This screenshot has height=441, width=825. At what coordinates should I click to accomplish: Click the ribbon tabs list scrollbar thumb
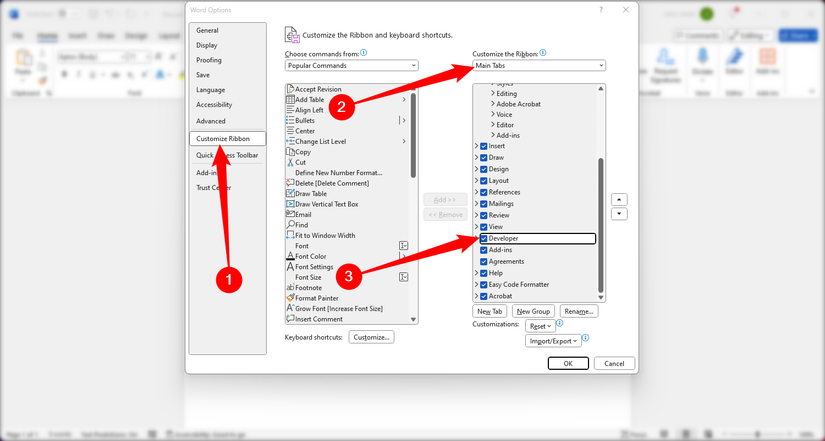(x=601, y=225)
